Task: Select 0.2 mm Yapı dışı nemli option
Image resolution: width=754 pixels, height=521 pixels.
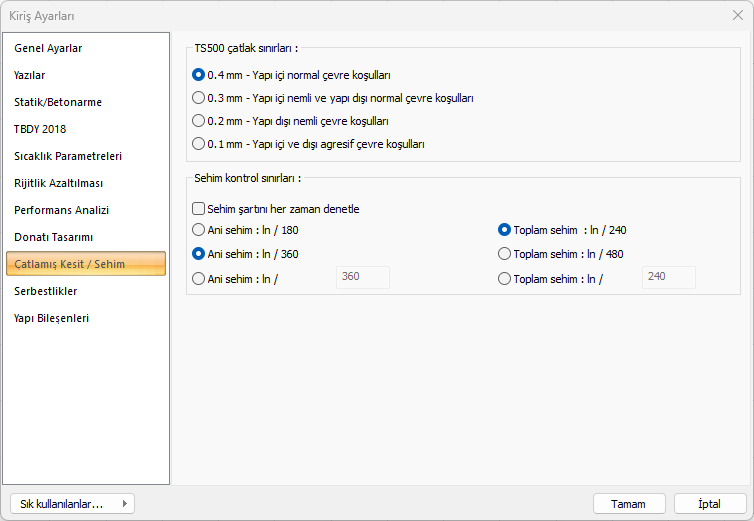Action: pos(198,121)
